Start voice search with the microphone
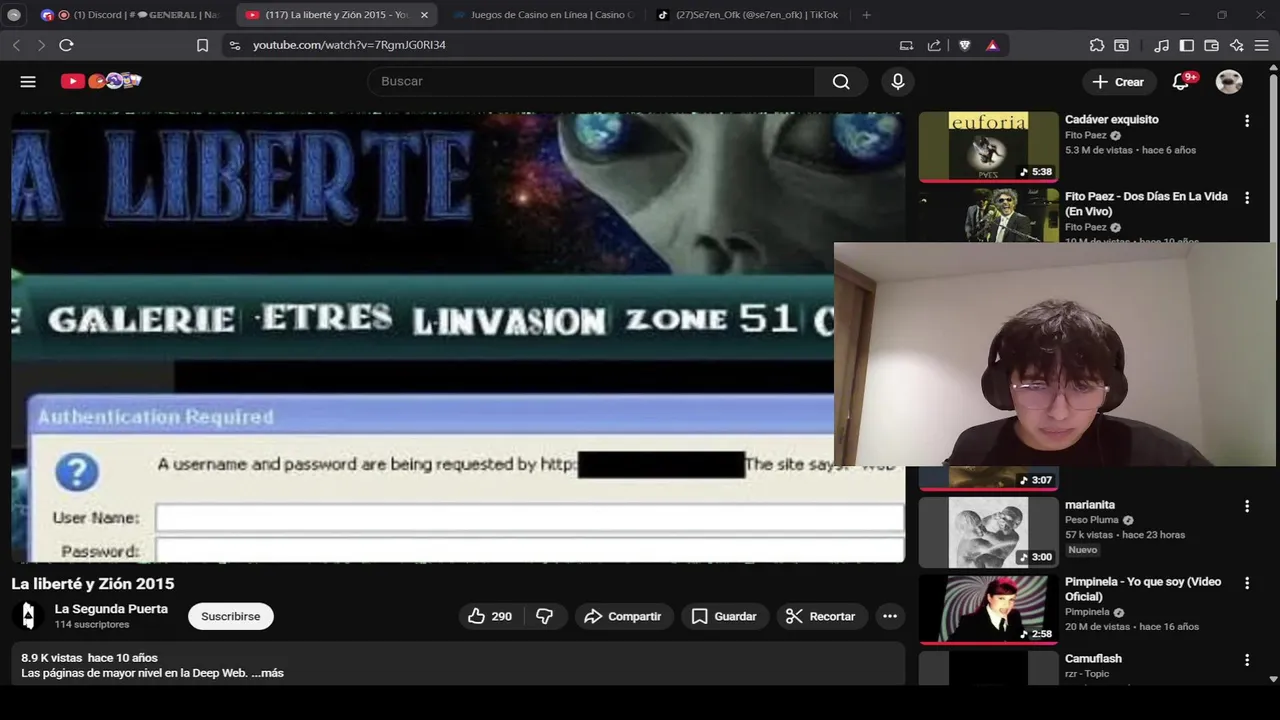The height and width of the screenshot is (720, 1280). [x=898, y=82]
